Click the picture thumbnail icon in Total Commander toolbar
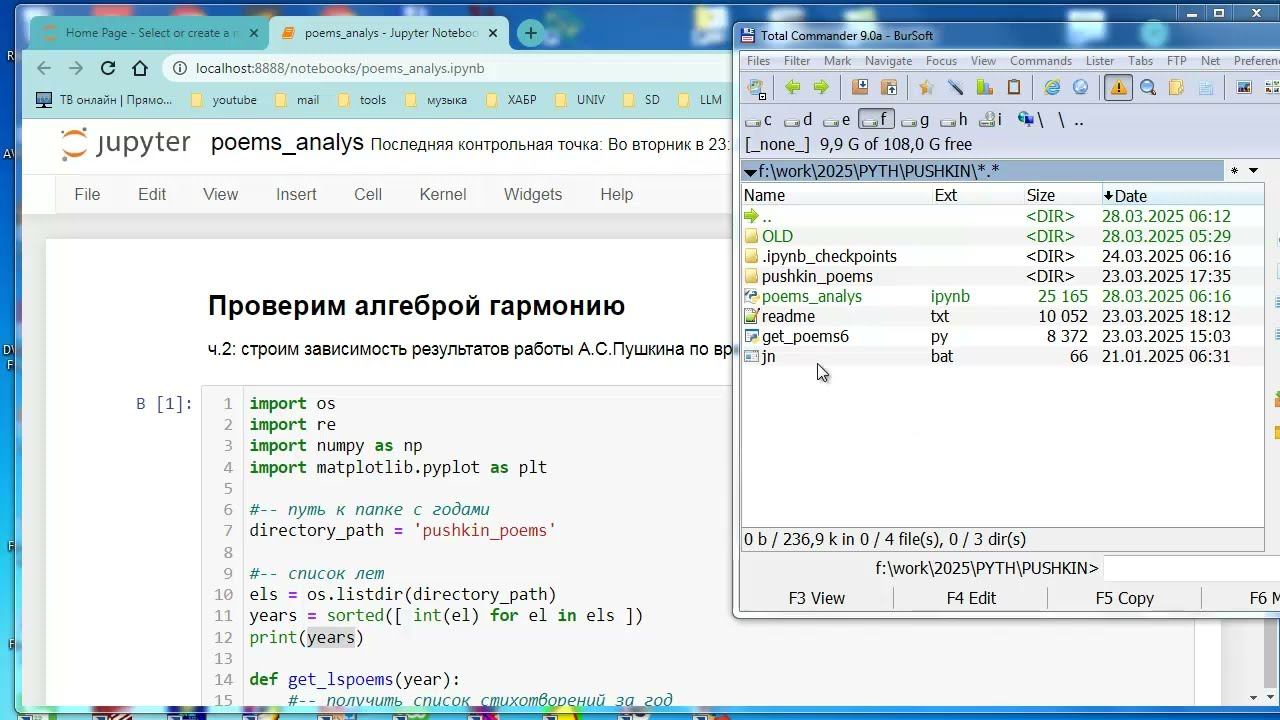 1244,88
